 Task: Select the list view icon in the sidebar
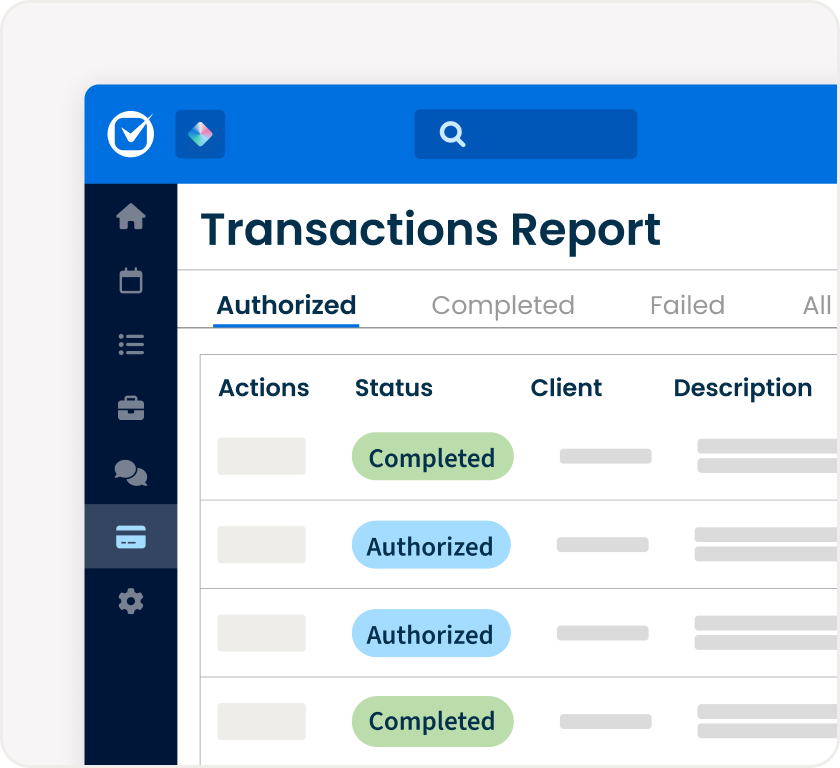point(131,344)
